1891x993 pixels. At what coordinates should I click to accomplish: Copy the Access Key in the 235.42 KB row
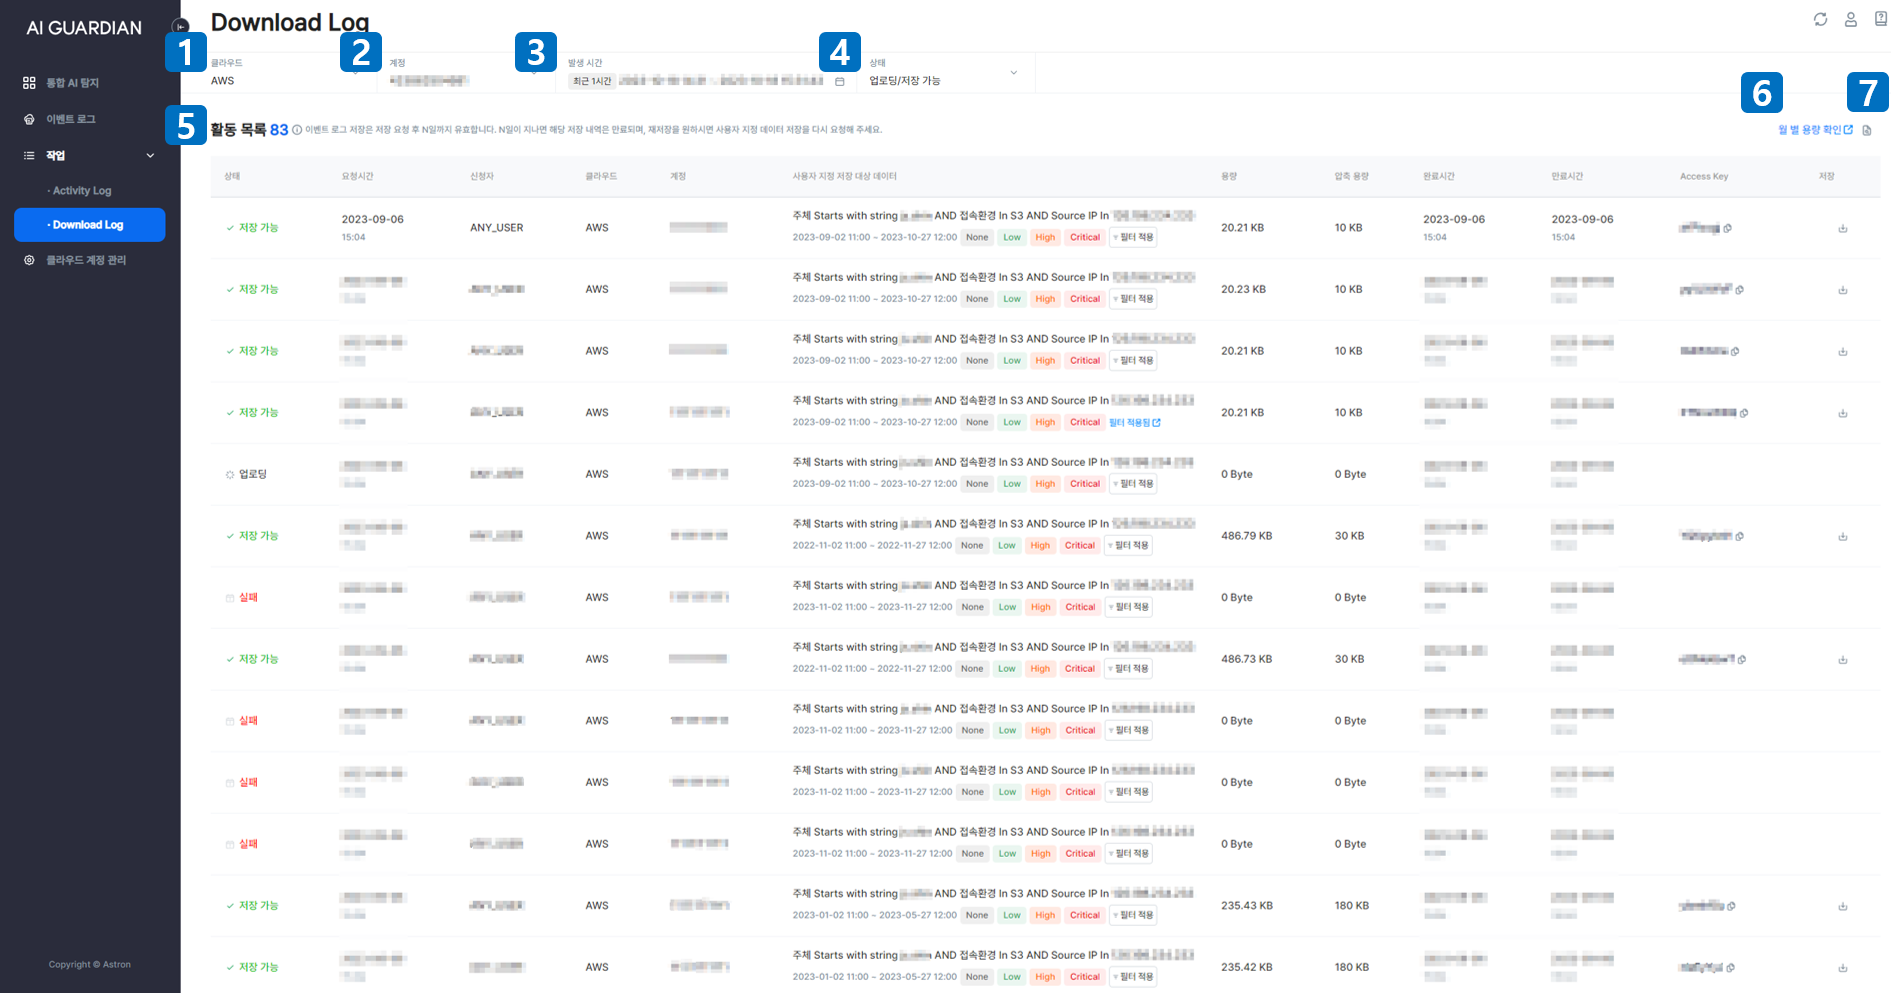click(1730, 967)
